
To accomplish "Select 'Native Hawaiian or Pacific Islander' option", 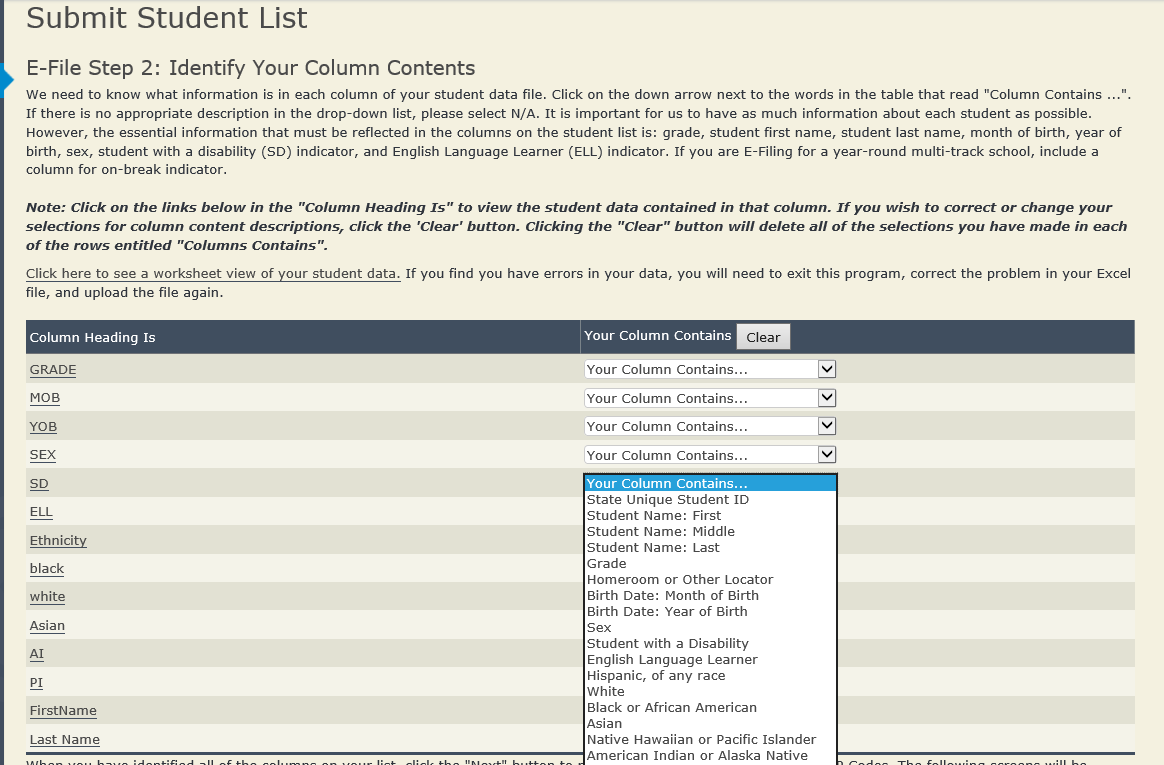I will 701,740.
